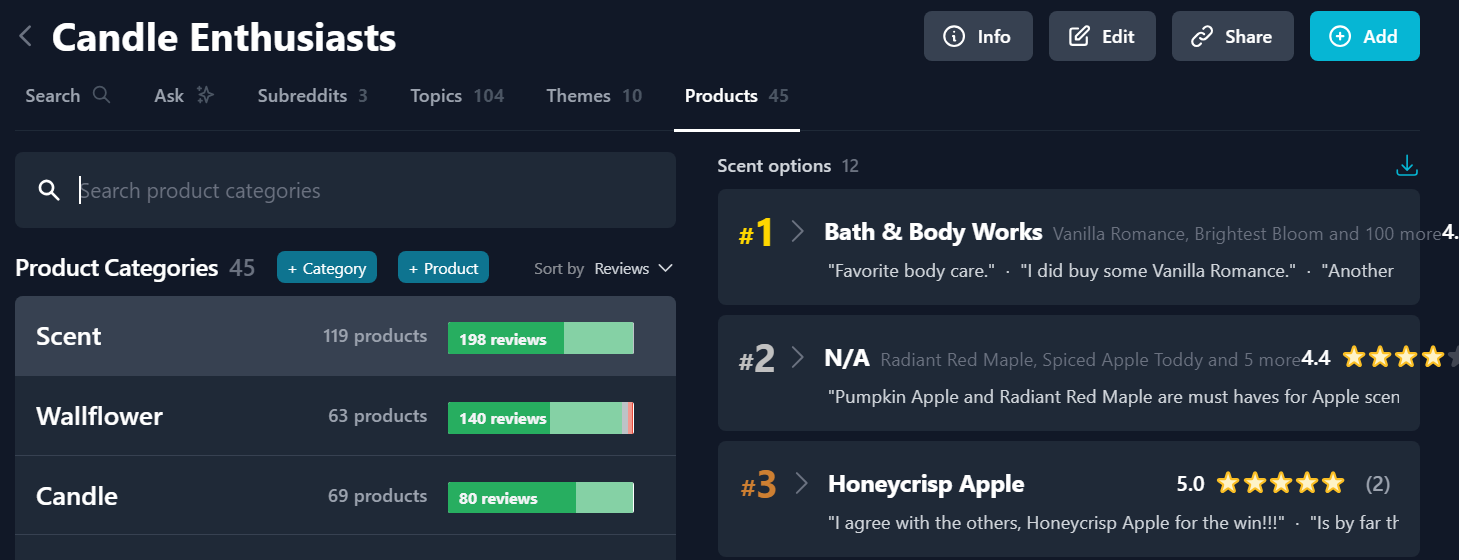Switch to the Themes tab
Image resolution: width=1459 pixels, height=560 pixels.
(594, 96)
